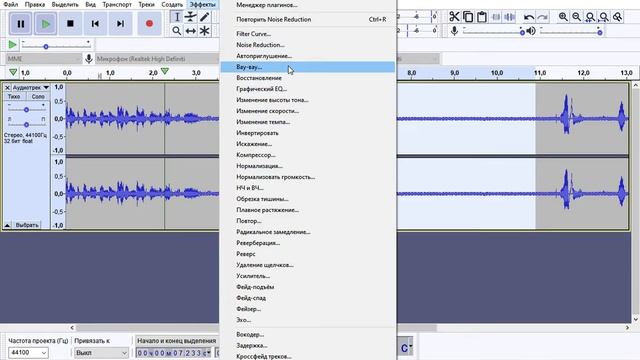The height and width of the screenshot is (360, 640).
Task: Close the audio track with X button
Action: coord(7,88)
